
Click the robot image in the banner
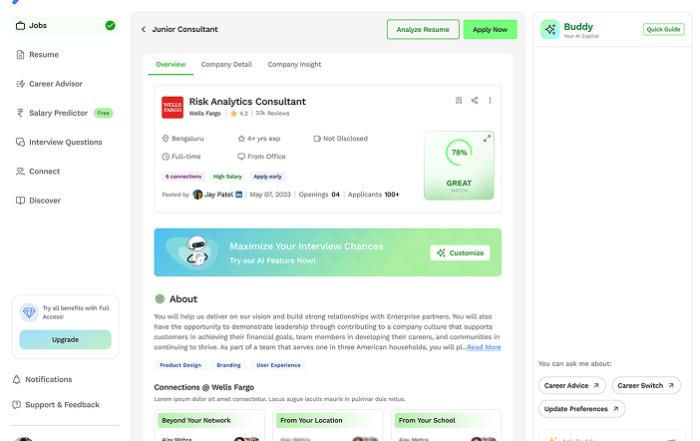195,251
